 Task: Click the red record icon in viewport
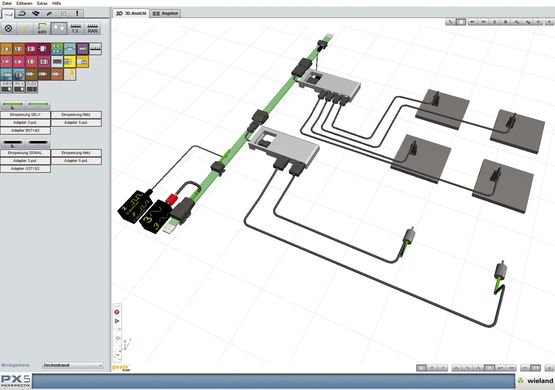117,312
